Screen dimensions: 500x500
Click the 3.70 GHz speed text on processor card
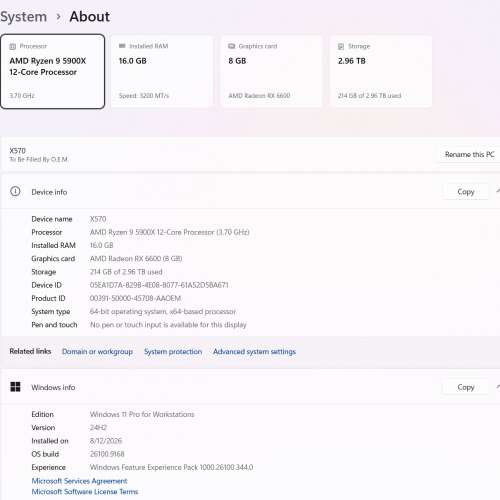pos(22,96)
